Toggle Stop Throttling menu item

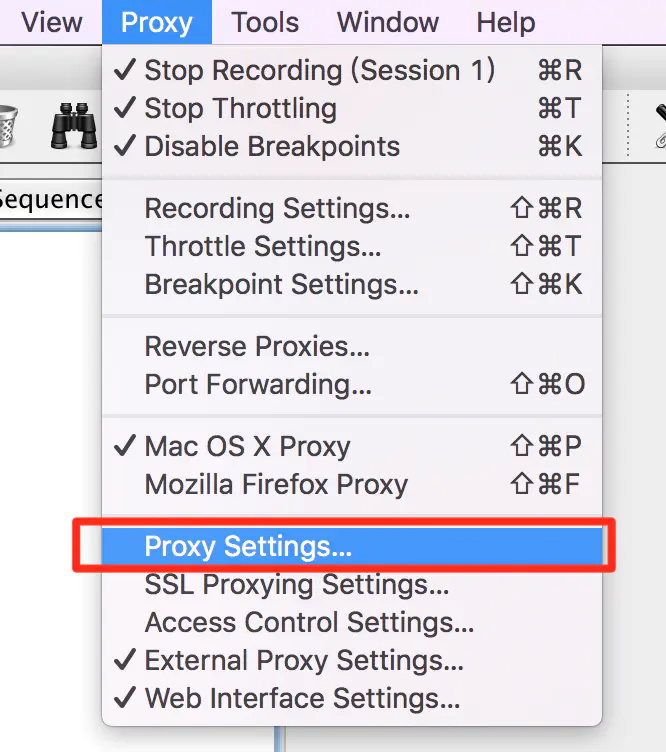(352, 108)
